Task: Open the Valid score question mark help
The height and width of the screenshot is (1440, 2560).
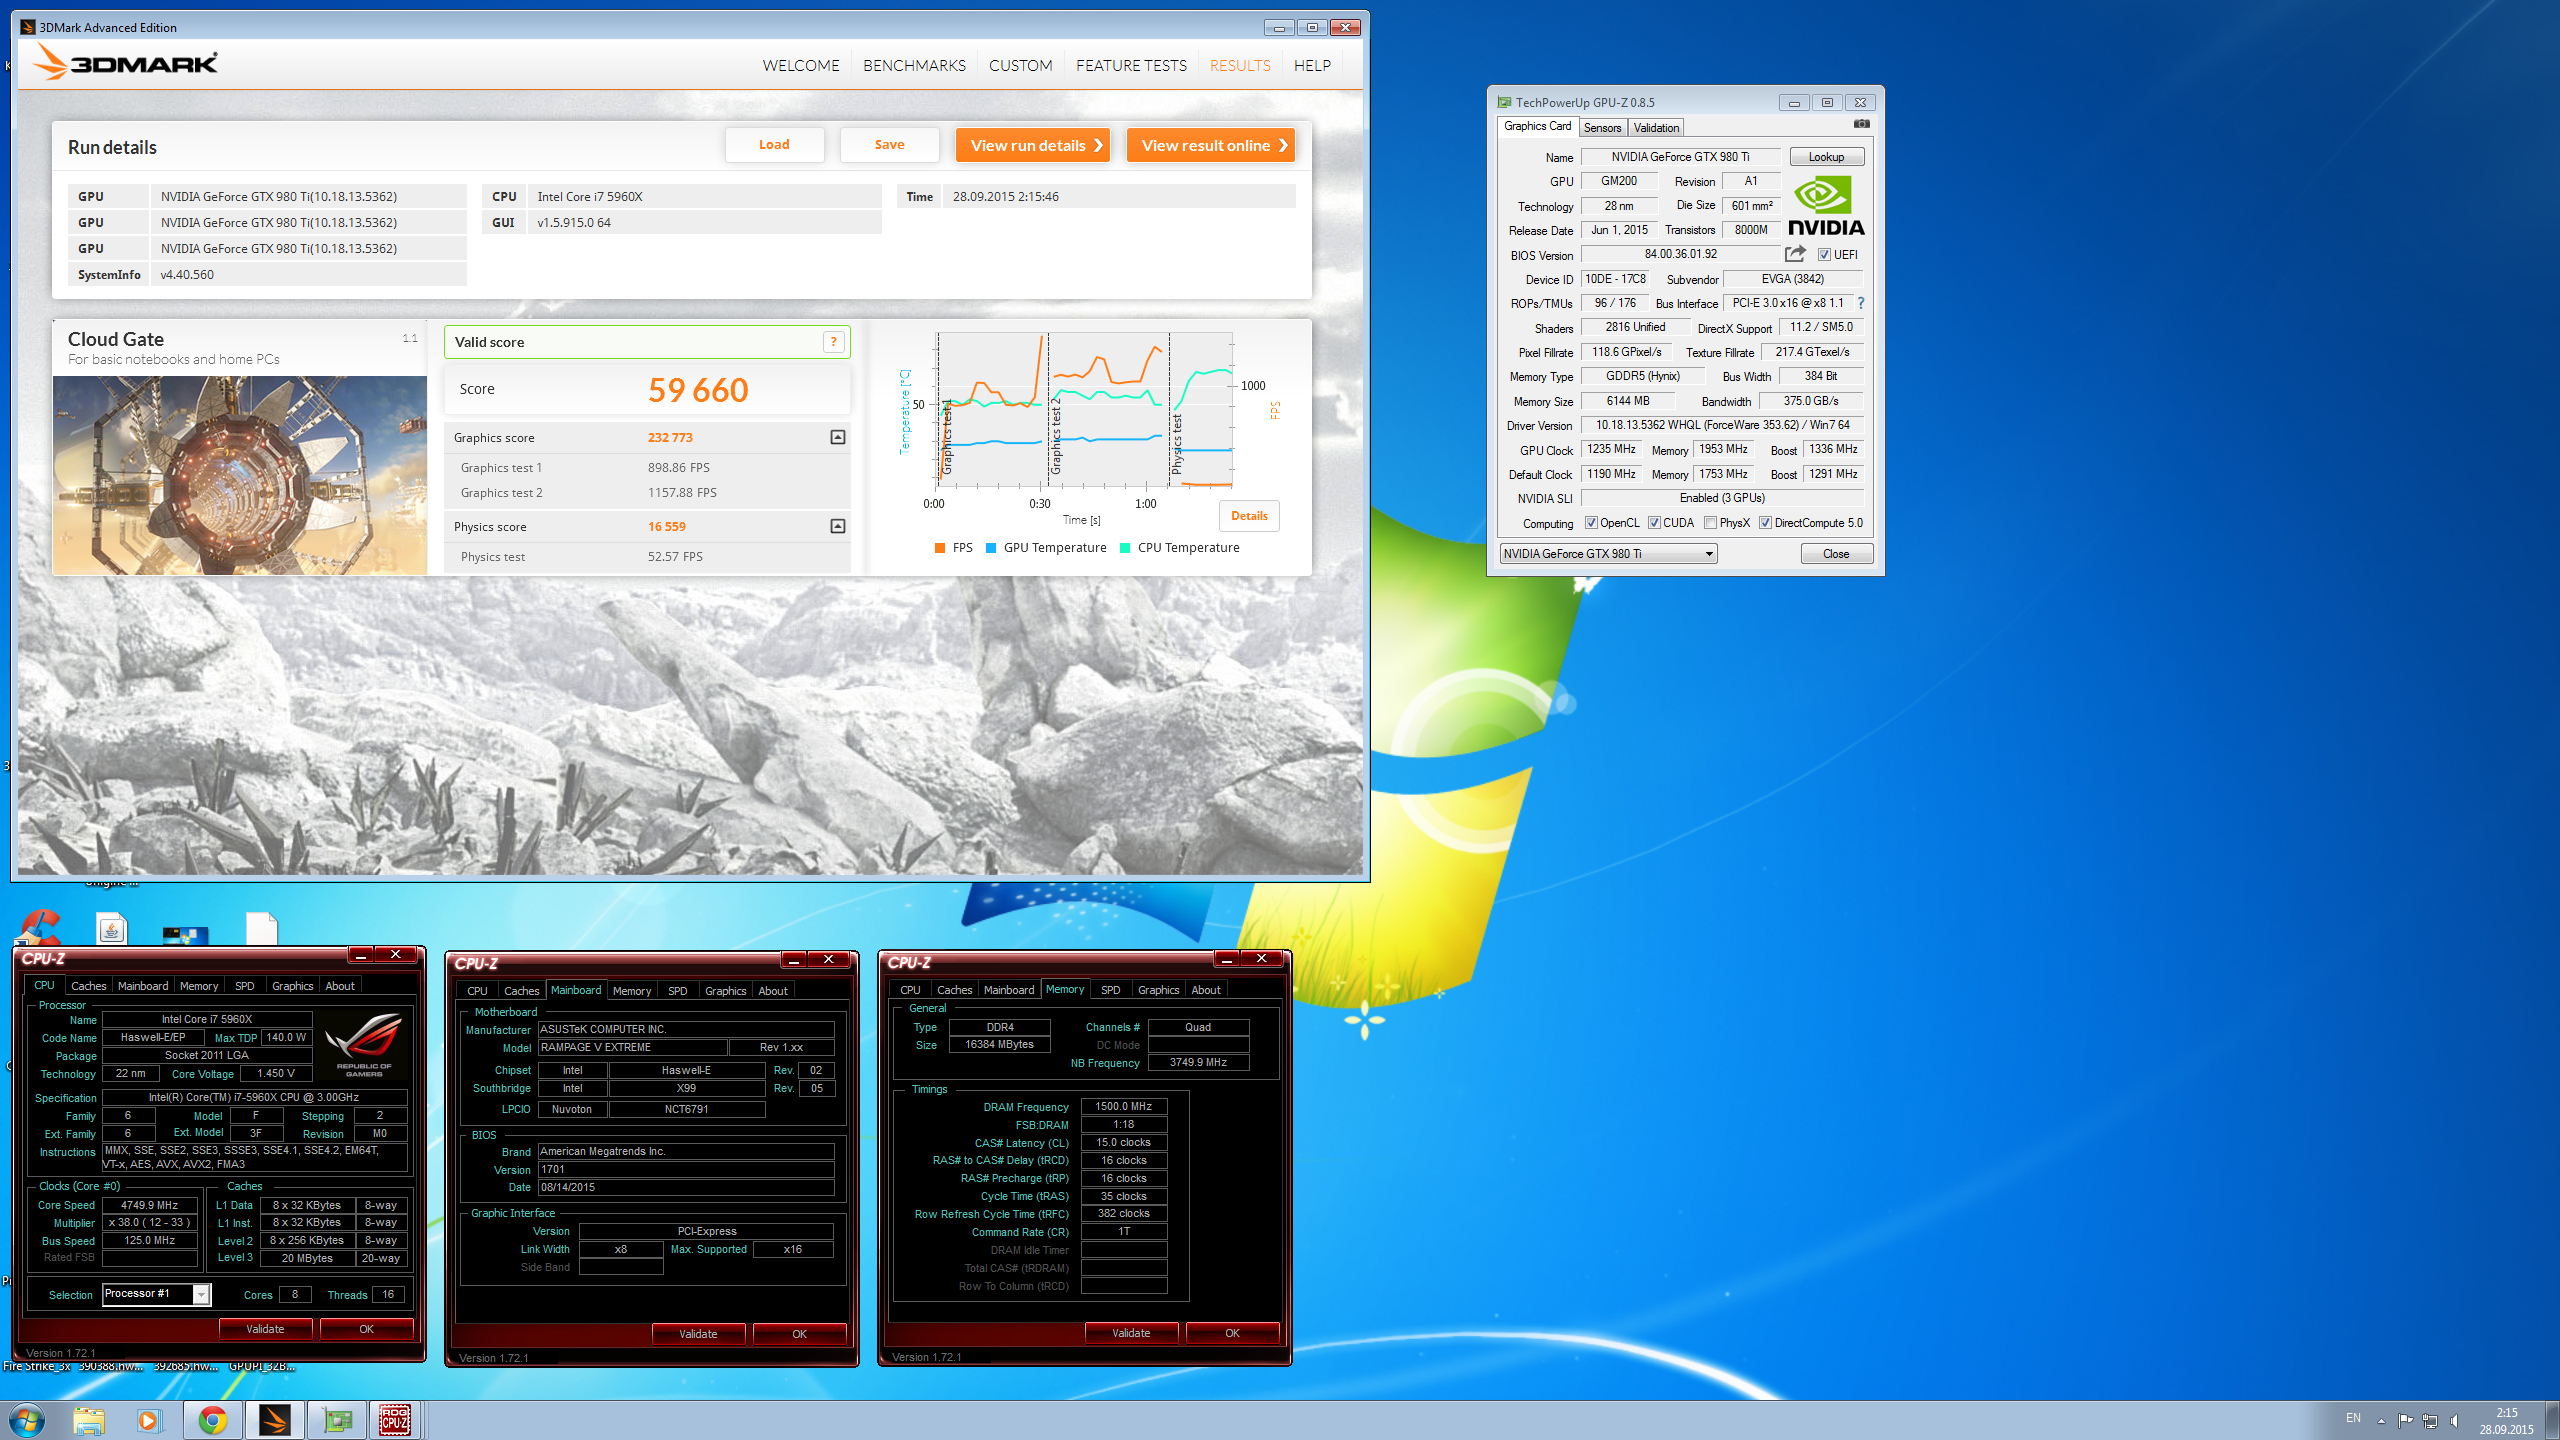Action: tap(833, 342)
